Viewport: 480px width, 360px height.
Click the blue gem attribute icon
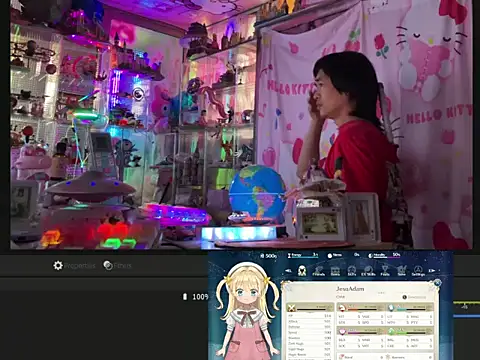pyautogui.click(x=391, y=308)
